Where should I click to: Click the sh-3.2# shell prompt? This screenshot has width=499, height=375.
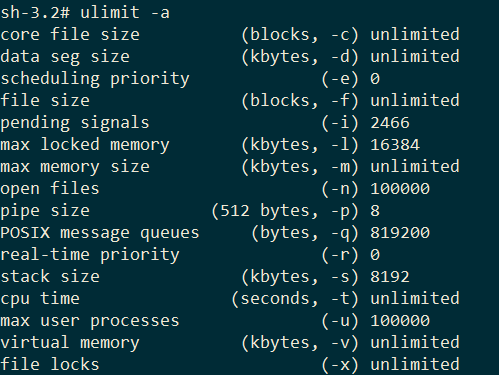tap(35, 13)
